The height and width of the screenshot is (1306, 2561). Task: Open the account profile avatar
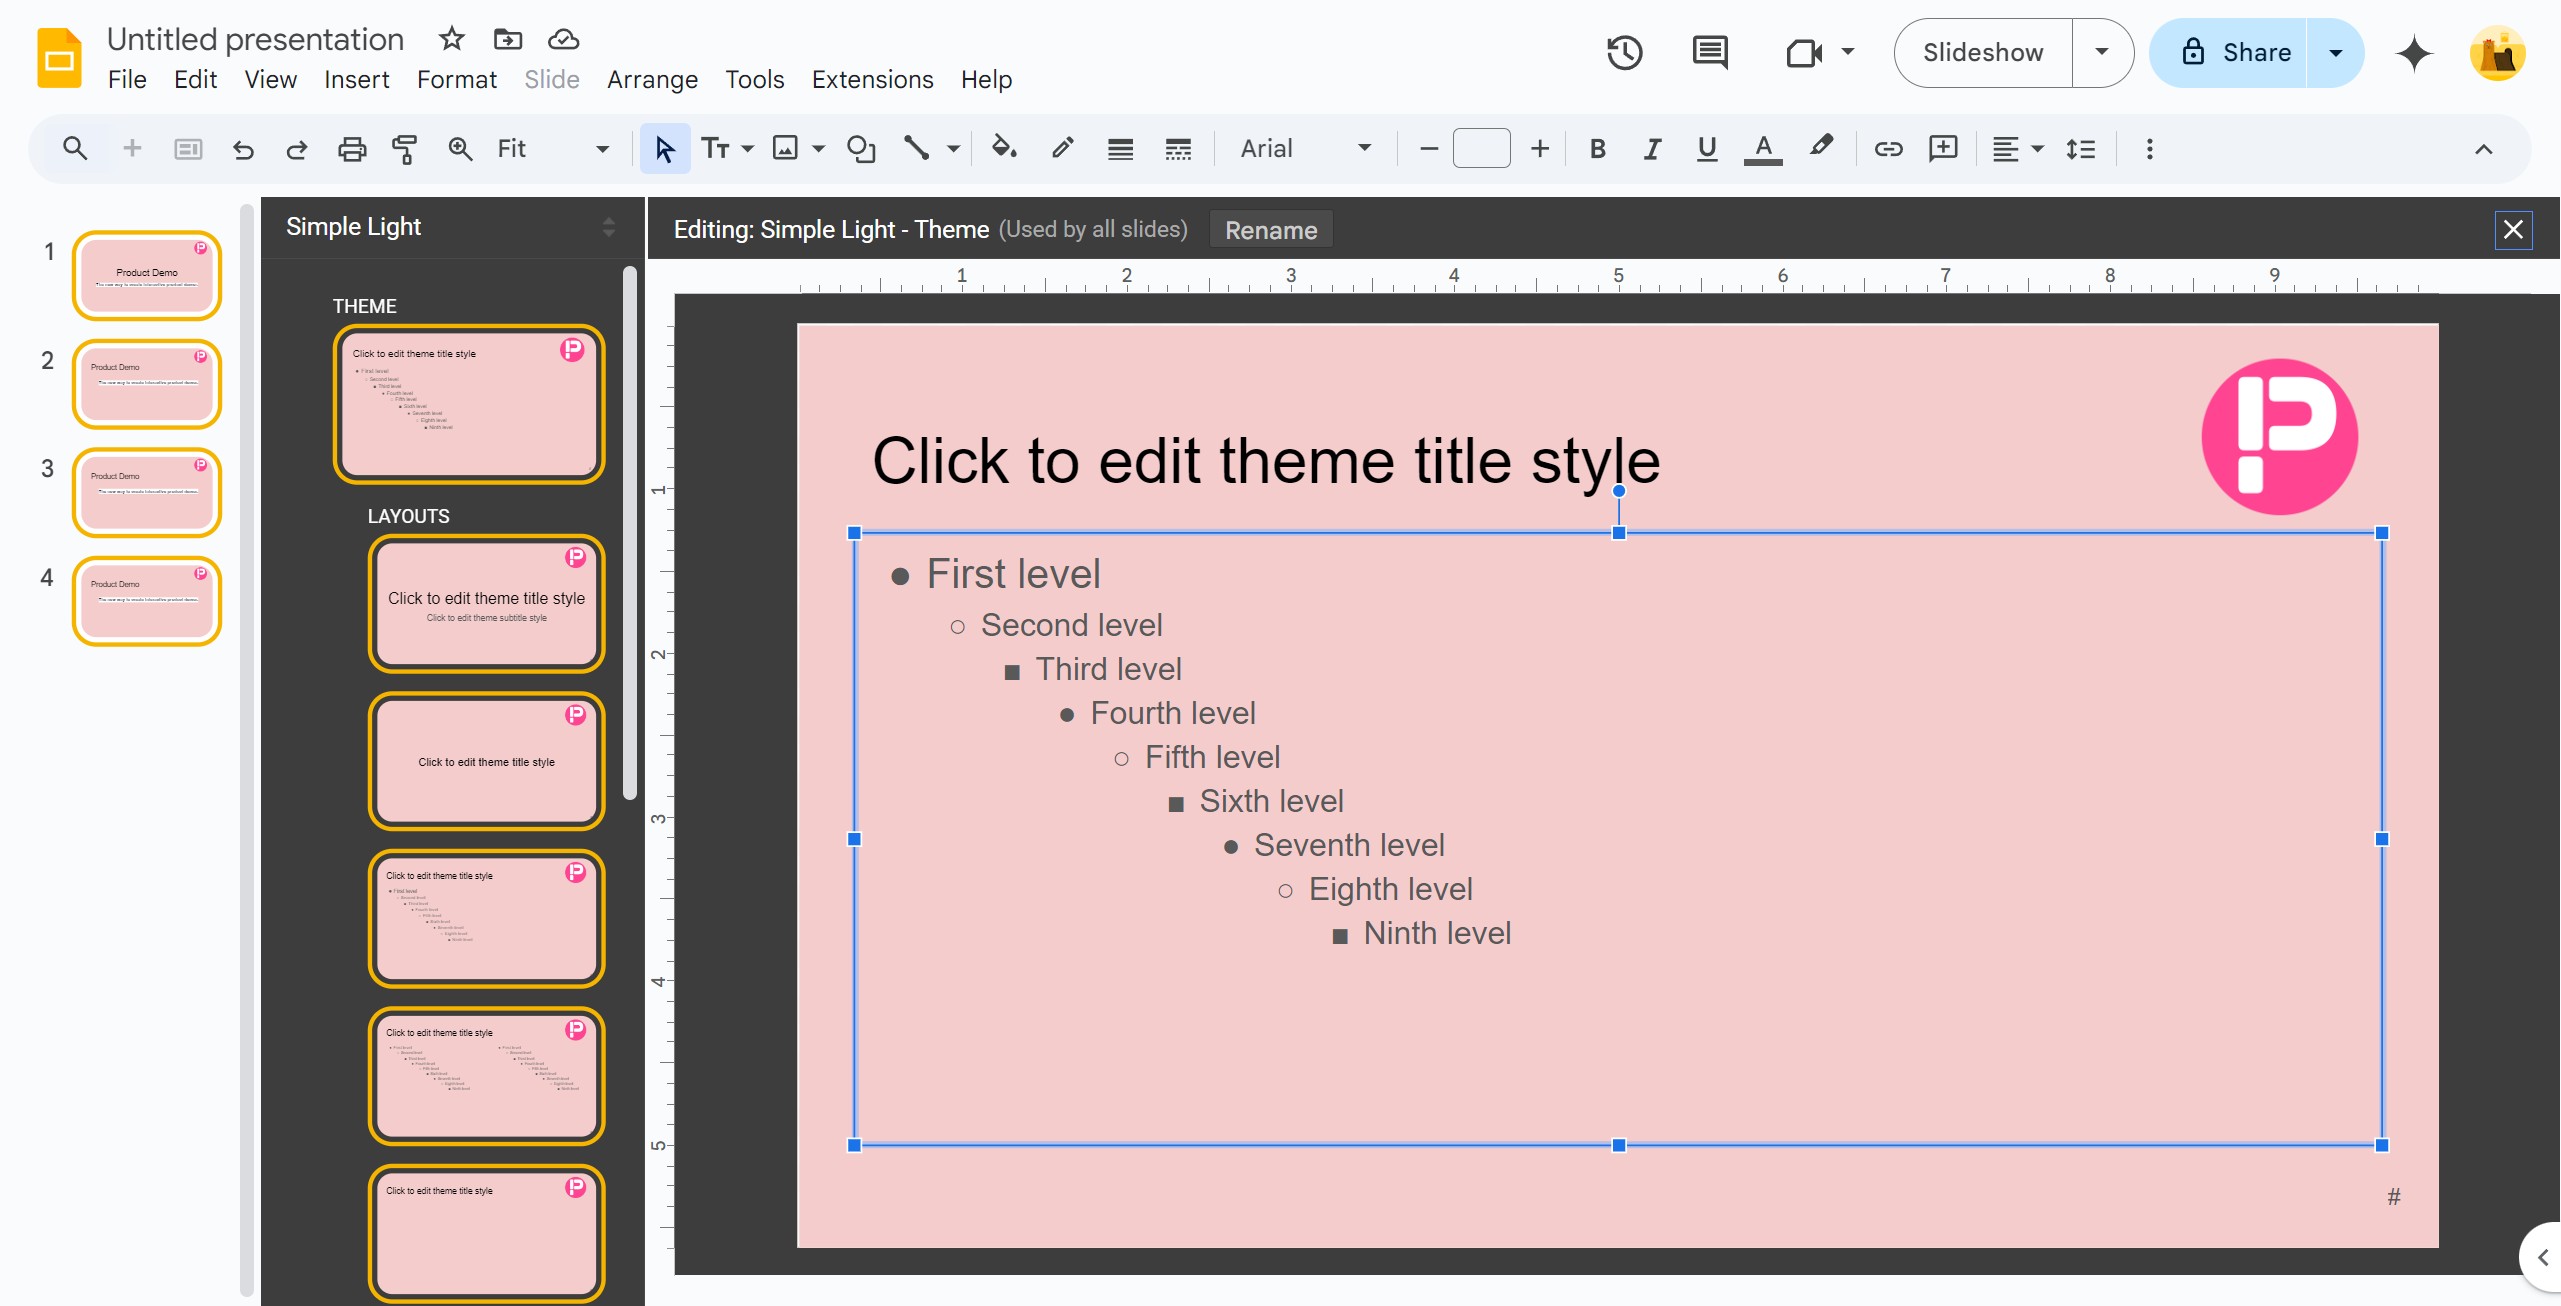click(x=2497, y=53)
